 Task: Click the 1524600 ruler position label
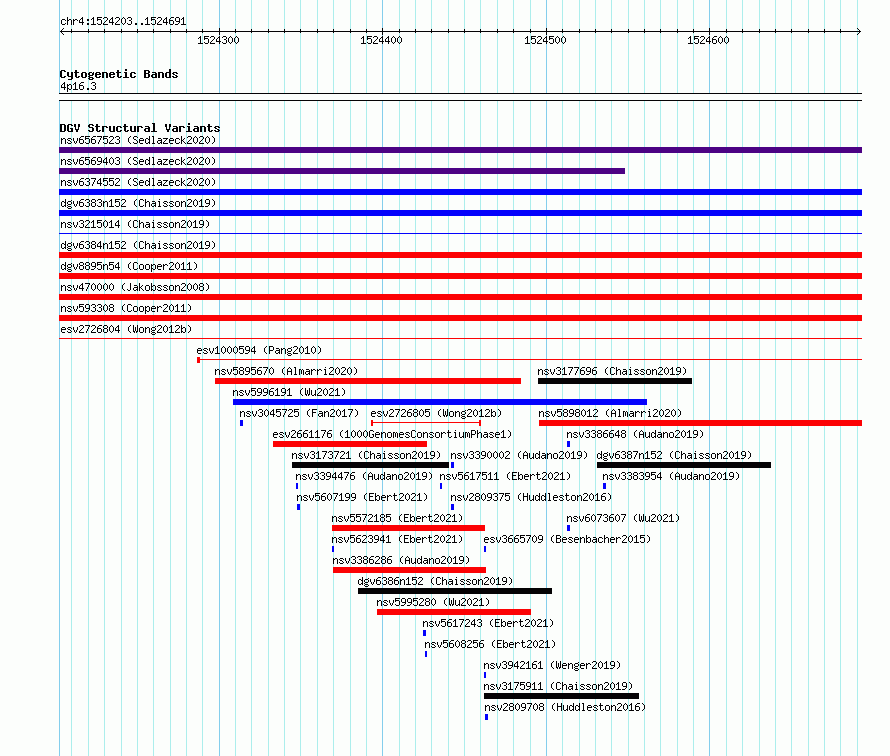pyautogui.click(x=708, y=40)
